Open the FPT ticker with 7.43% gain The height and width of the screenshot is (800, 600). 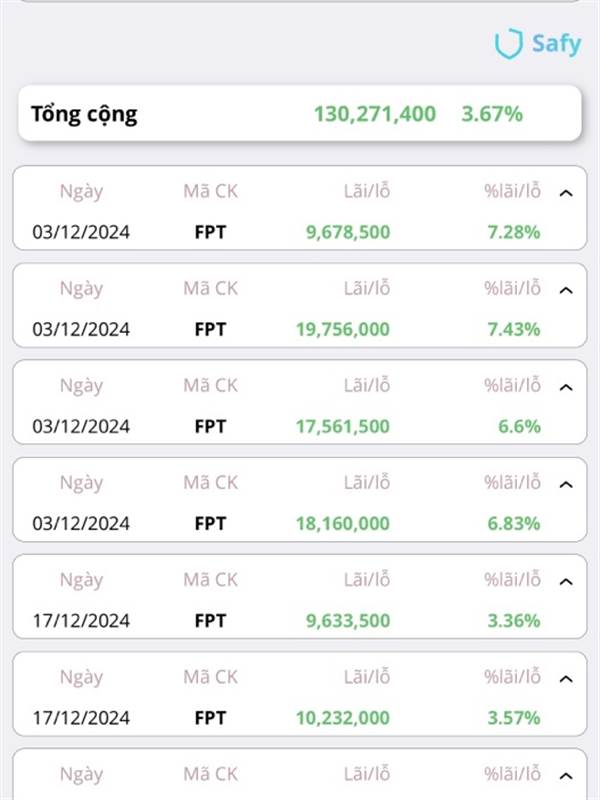210,329
